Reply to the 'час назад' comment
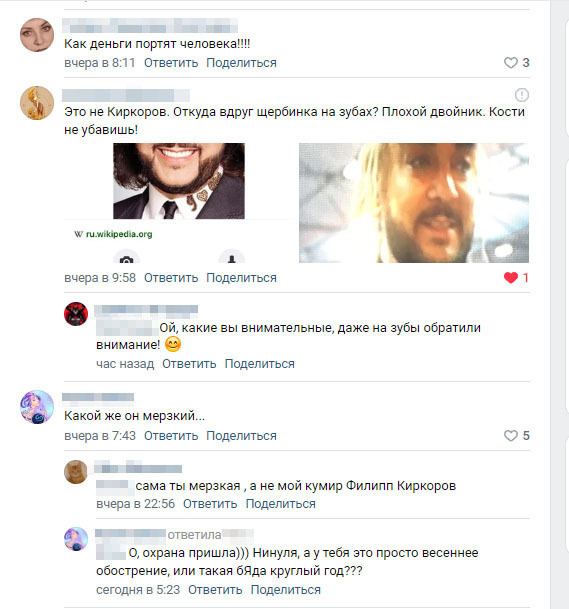 [x=189, y=364]
